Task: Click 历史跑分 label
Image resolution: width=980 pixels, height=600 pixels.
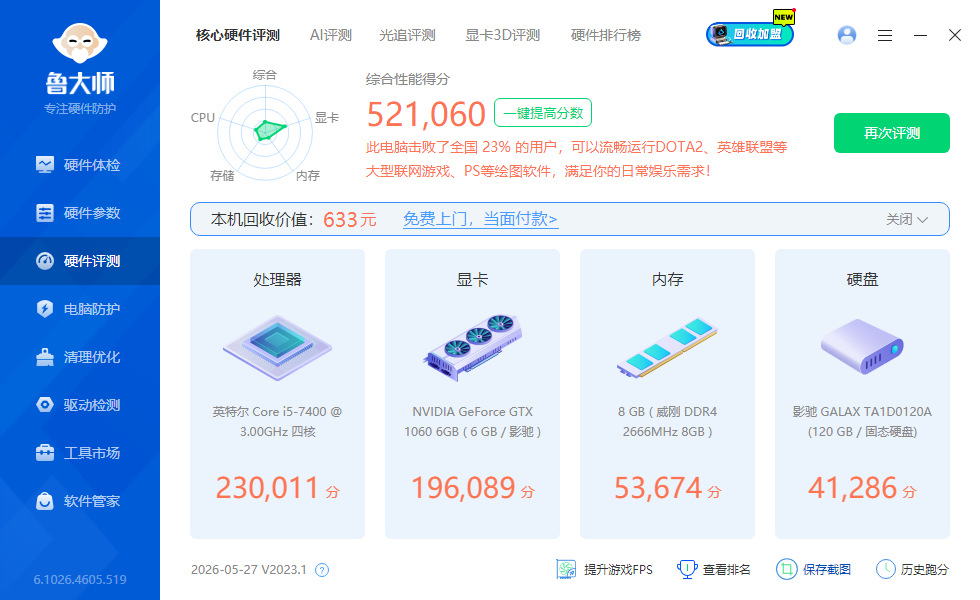Action: (x=924, y=569)
